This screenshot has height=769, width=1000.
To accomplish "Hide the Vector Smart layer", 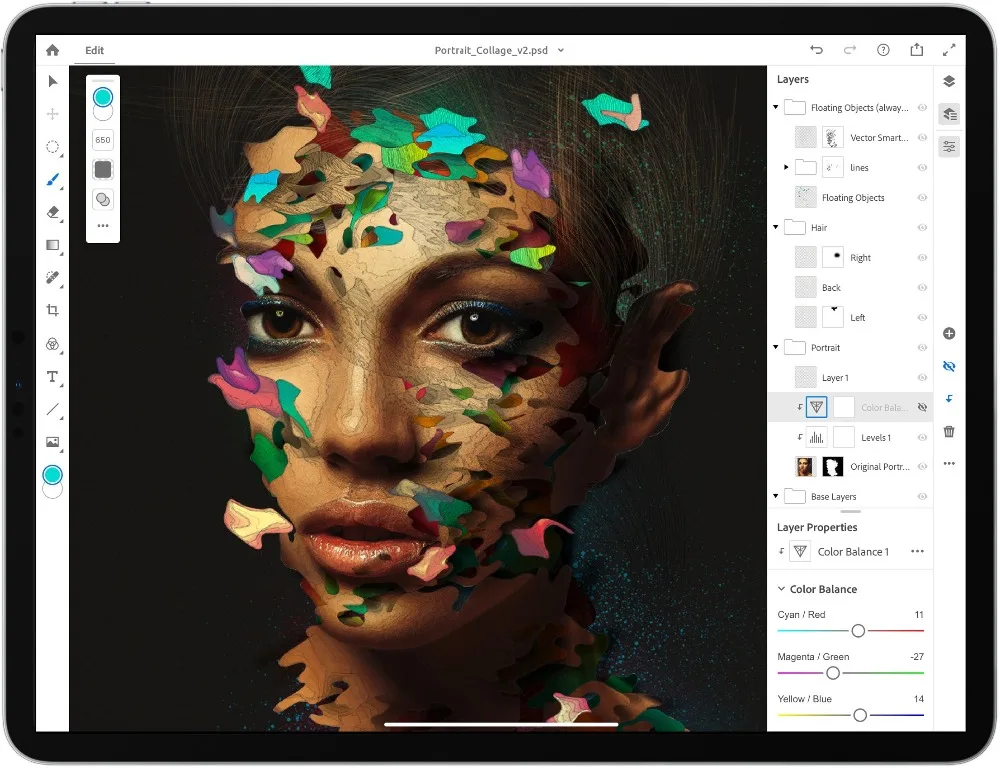I will click(922, 138).
